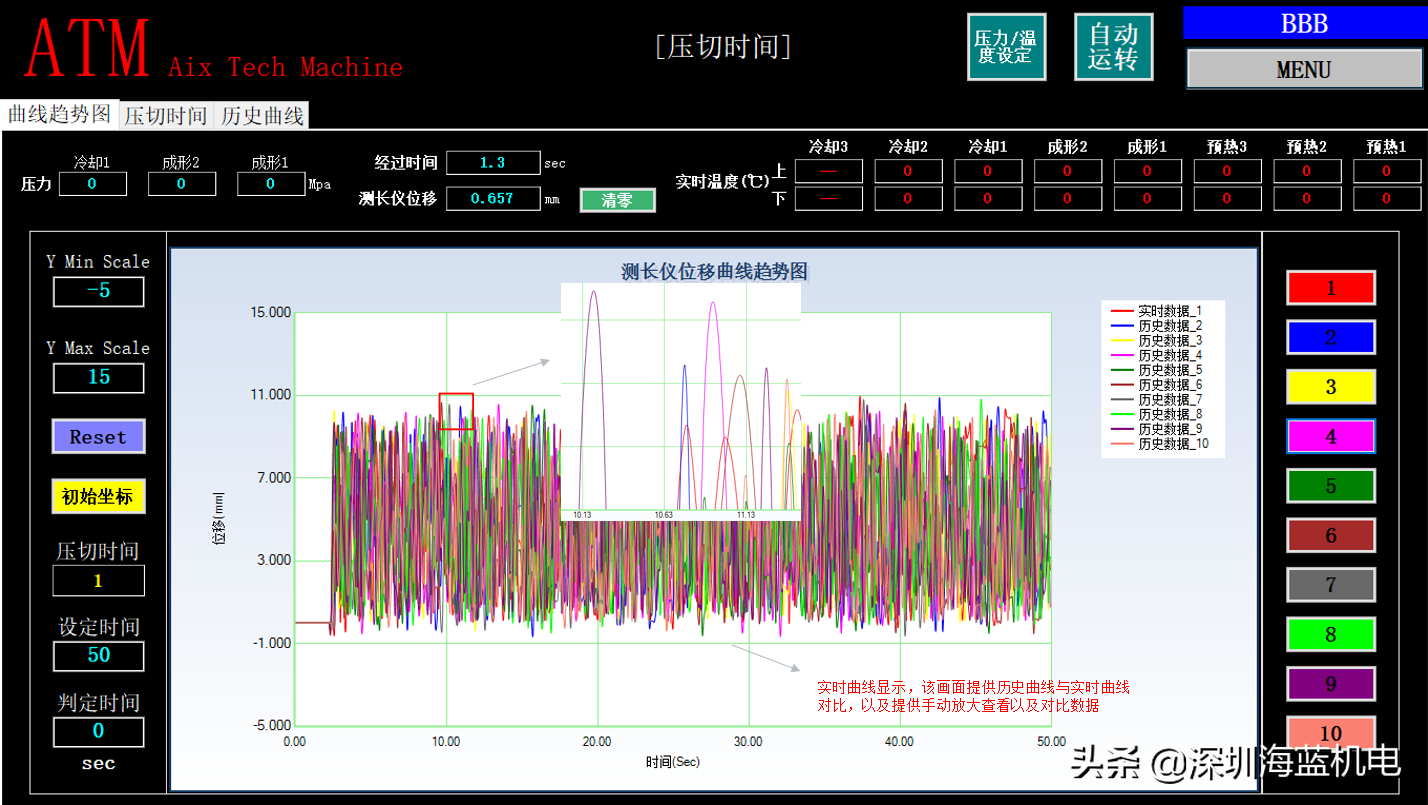Select curve 3 yellow button
Image resolution: width=1428 pixels, height=805 pixels.
[x=1330, y=387]
